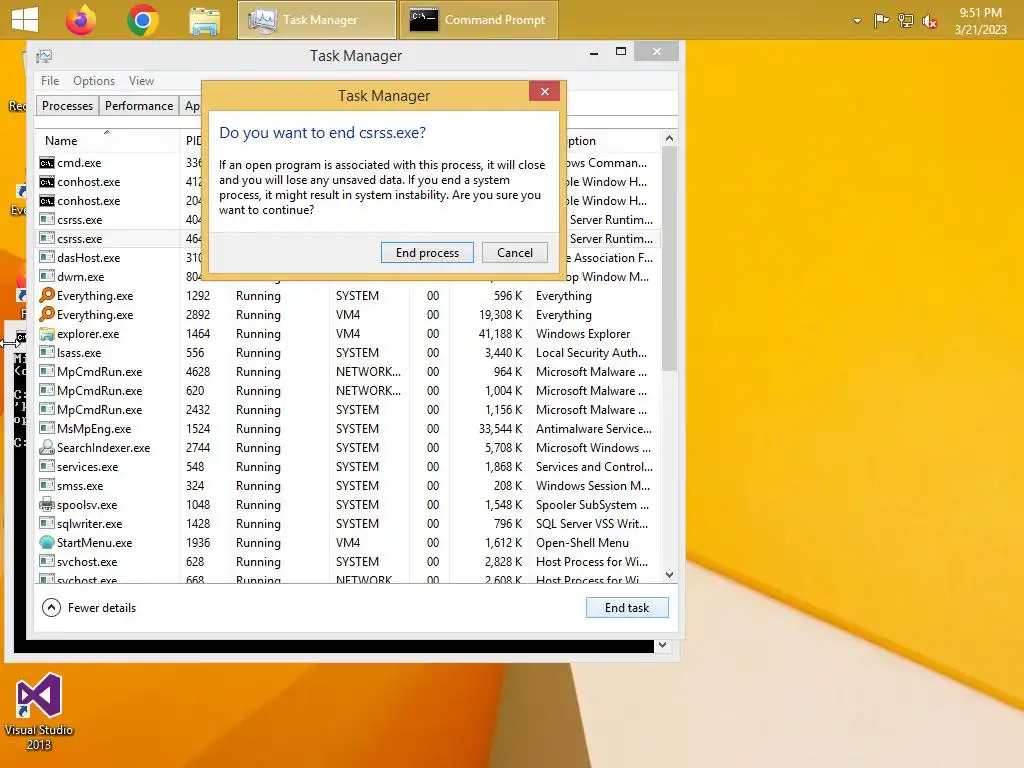This screenshot has height=768, width=1024.
Task: Click the Action Center flag icon
Action: coord(881,21)
